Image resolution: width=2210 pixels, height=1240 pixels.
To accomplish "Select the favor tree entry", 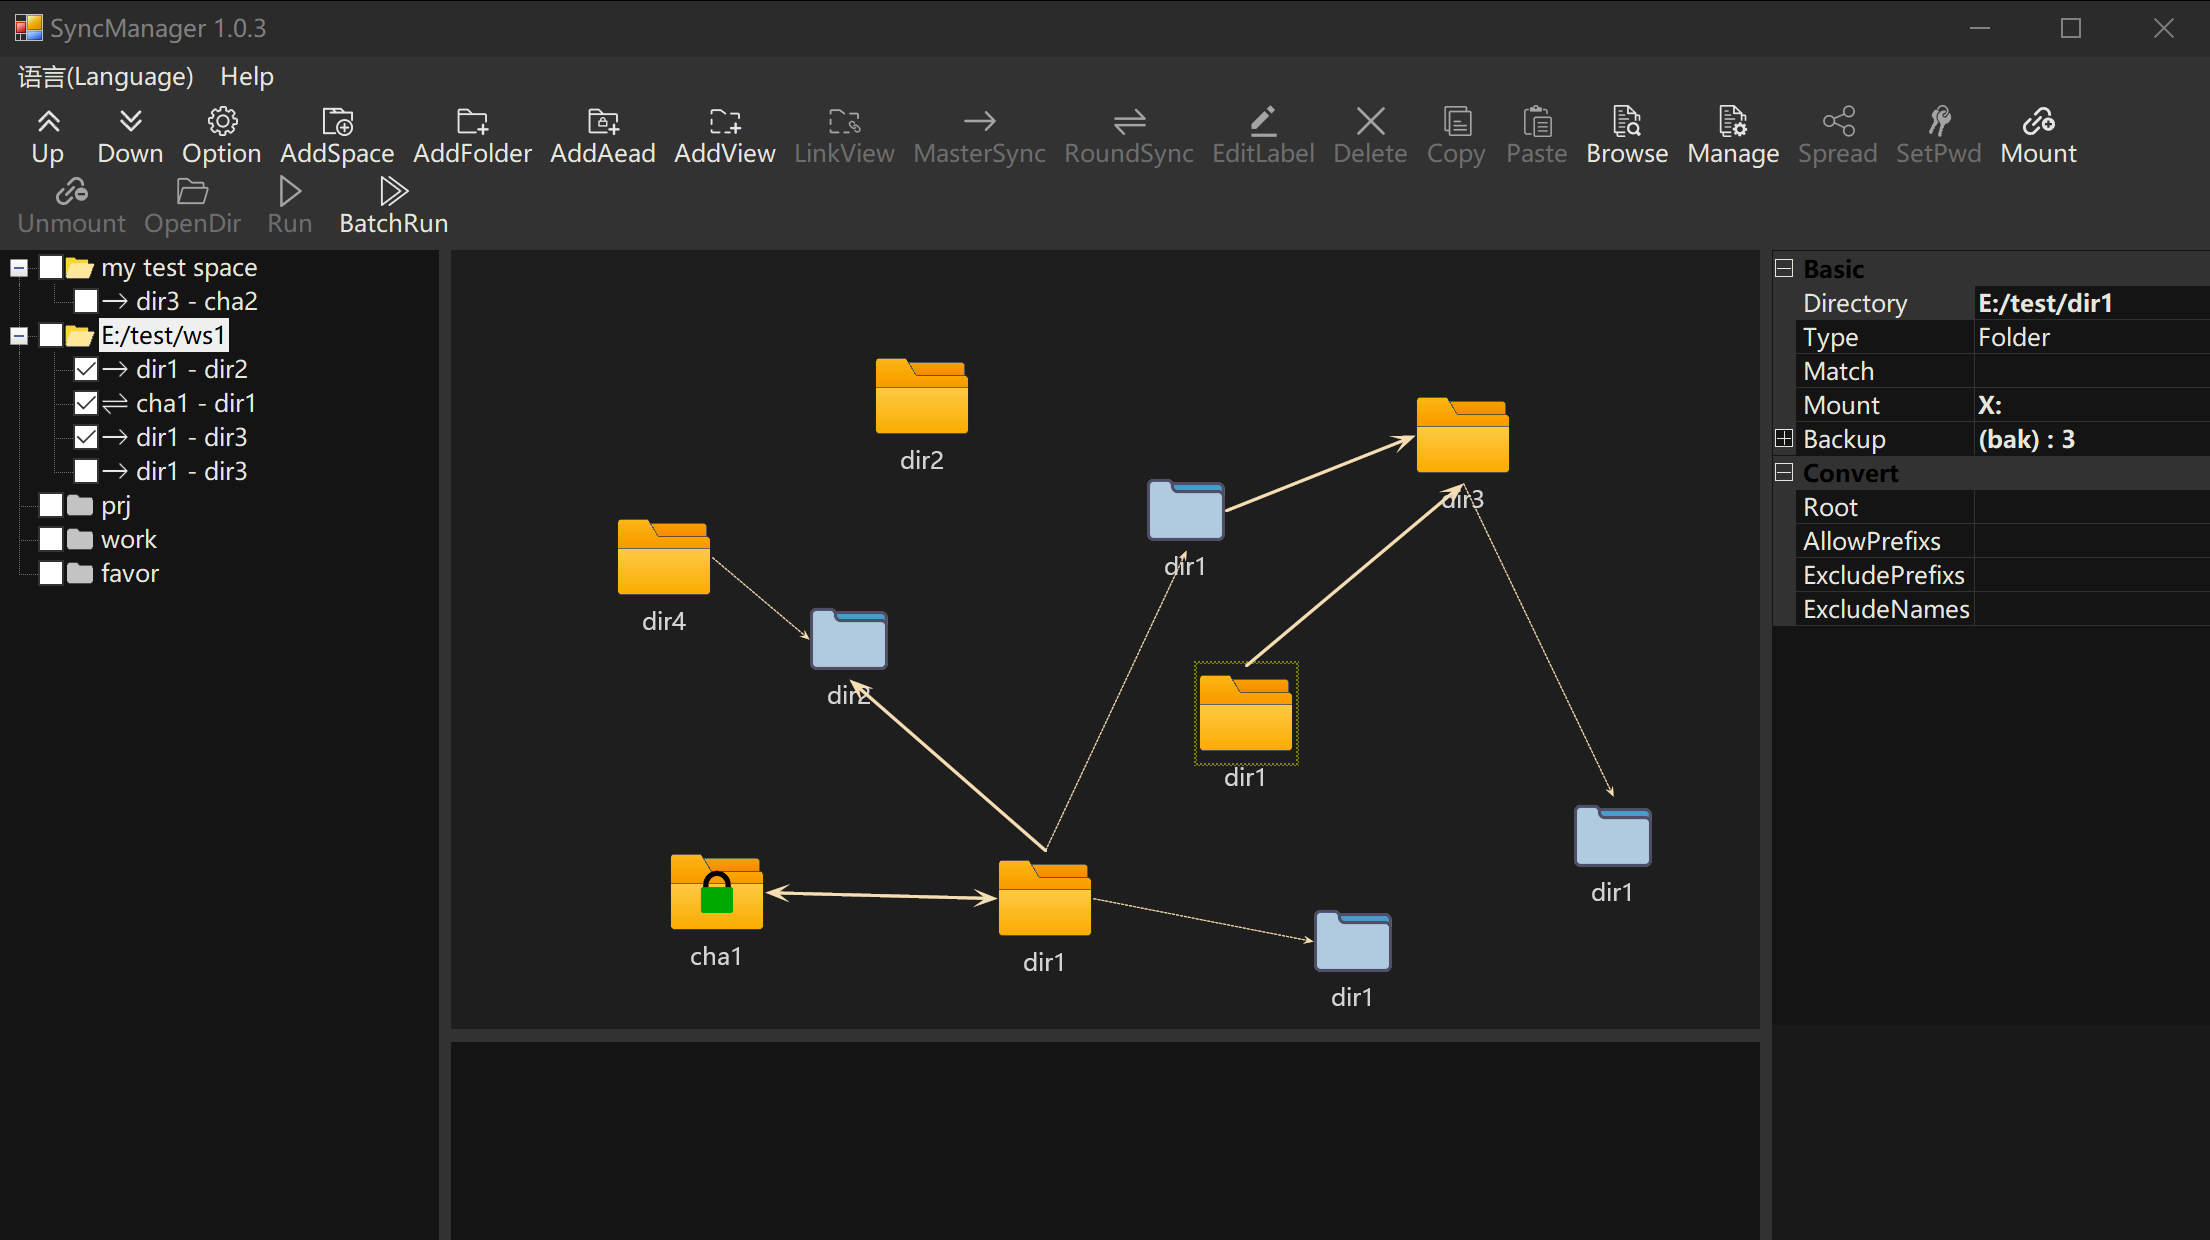I will (x=130, y=574).
